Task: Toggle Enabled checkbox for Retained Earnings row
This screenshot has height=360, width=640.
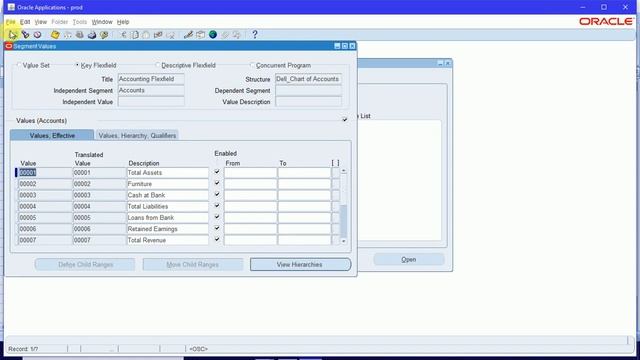Action: tap(217, 228)
